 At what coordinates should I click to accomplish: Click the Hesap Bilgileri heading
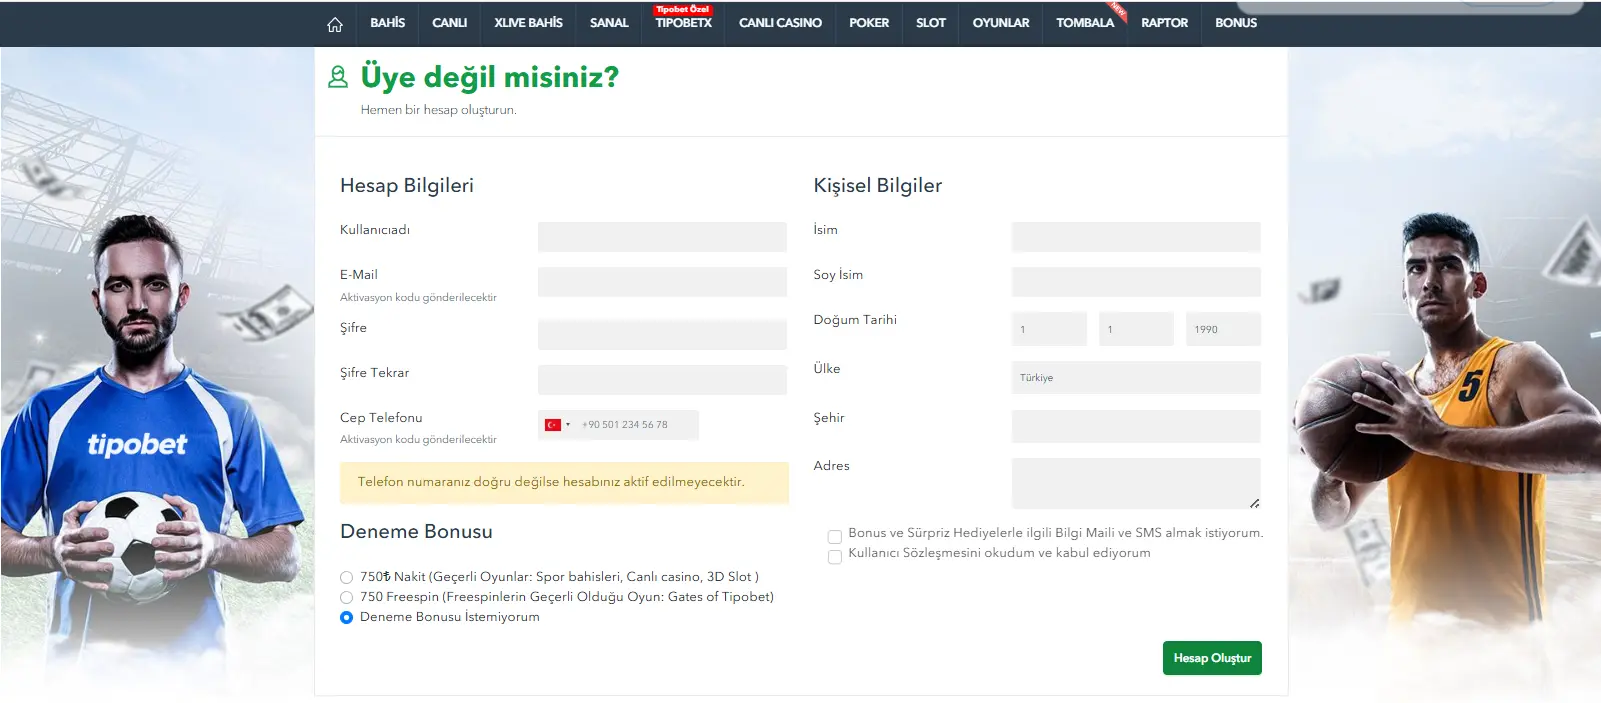[x=407, y=186]
